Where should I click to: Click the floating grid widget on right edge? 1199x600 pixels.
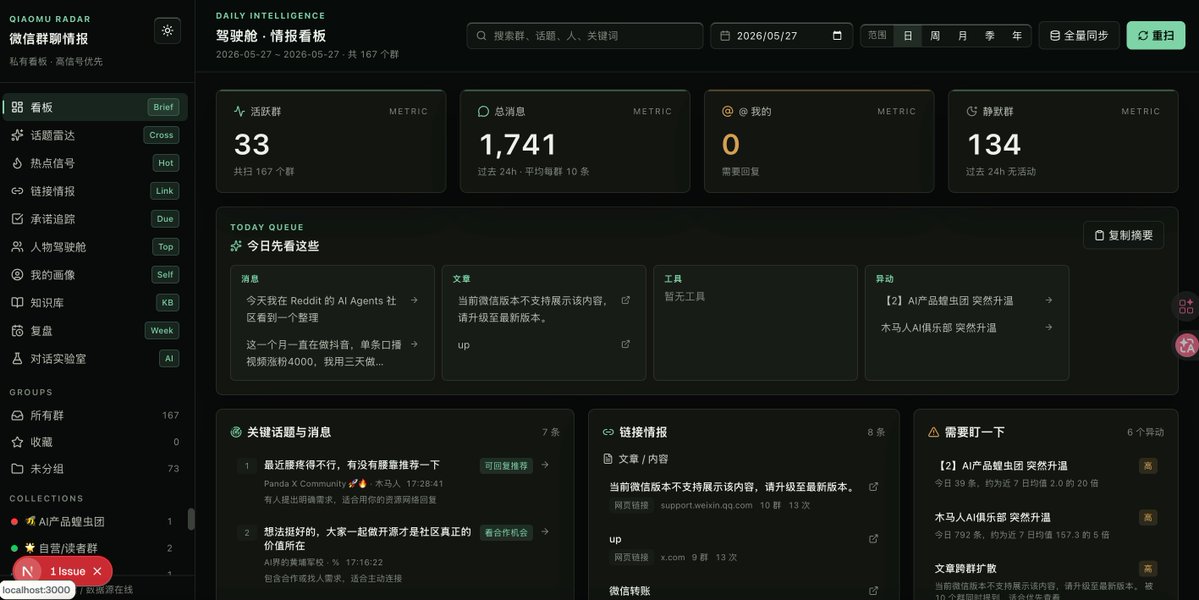tap(1186, 306)
